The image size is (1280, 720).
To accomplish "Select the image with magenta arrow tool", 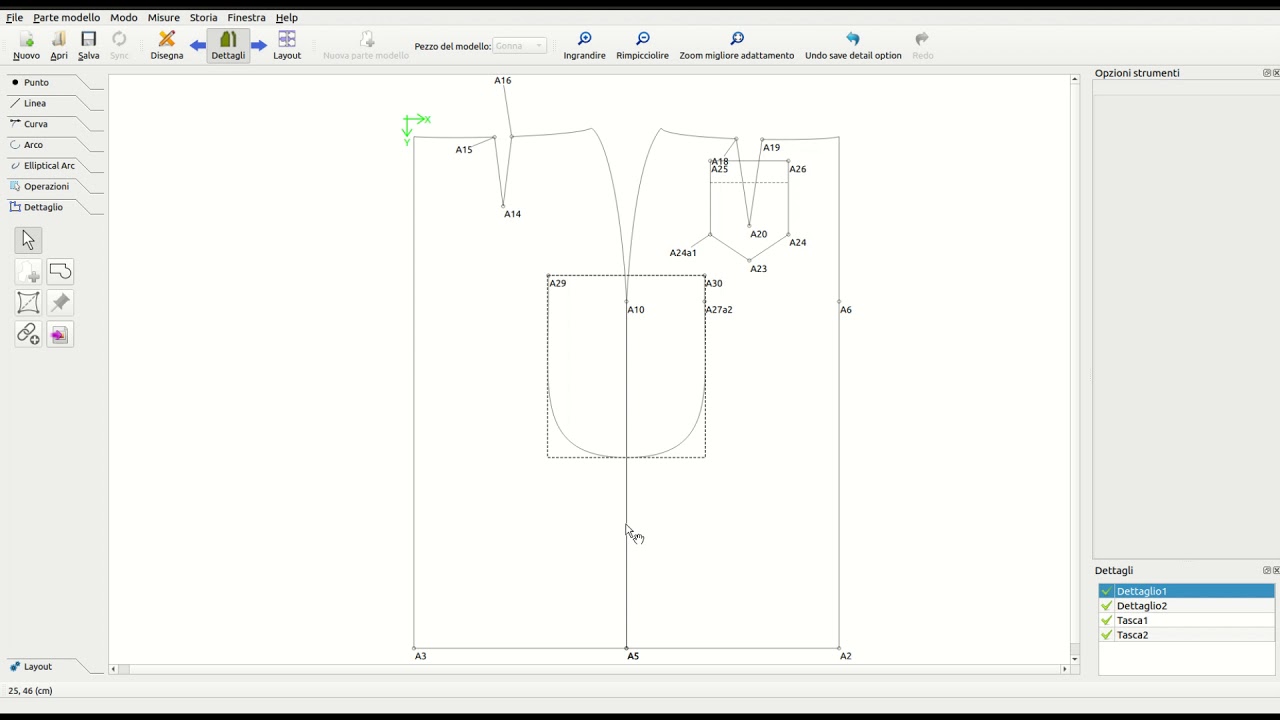I will coord(60,334).
